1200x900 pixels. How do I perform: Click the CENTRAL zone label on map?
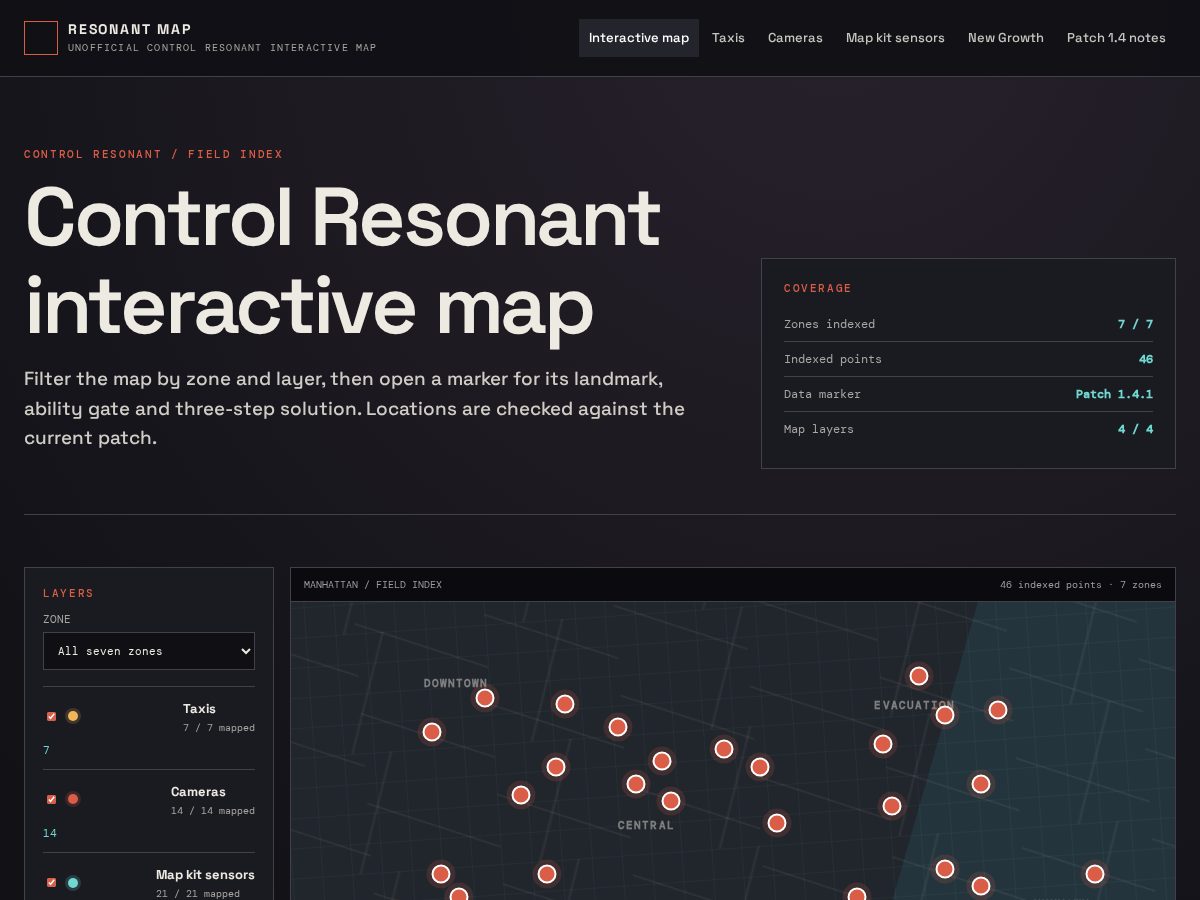(645, 825)
